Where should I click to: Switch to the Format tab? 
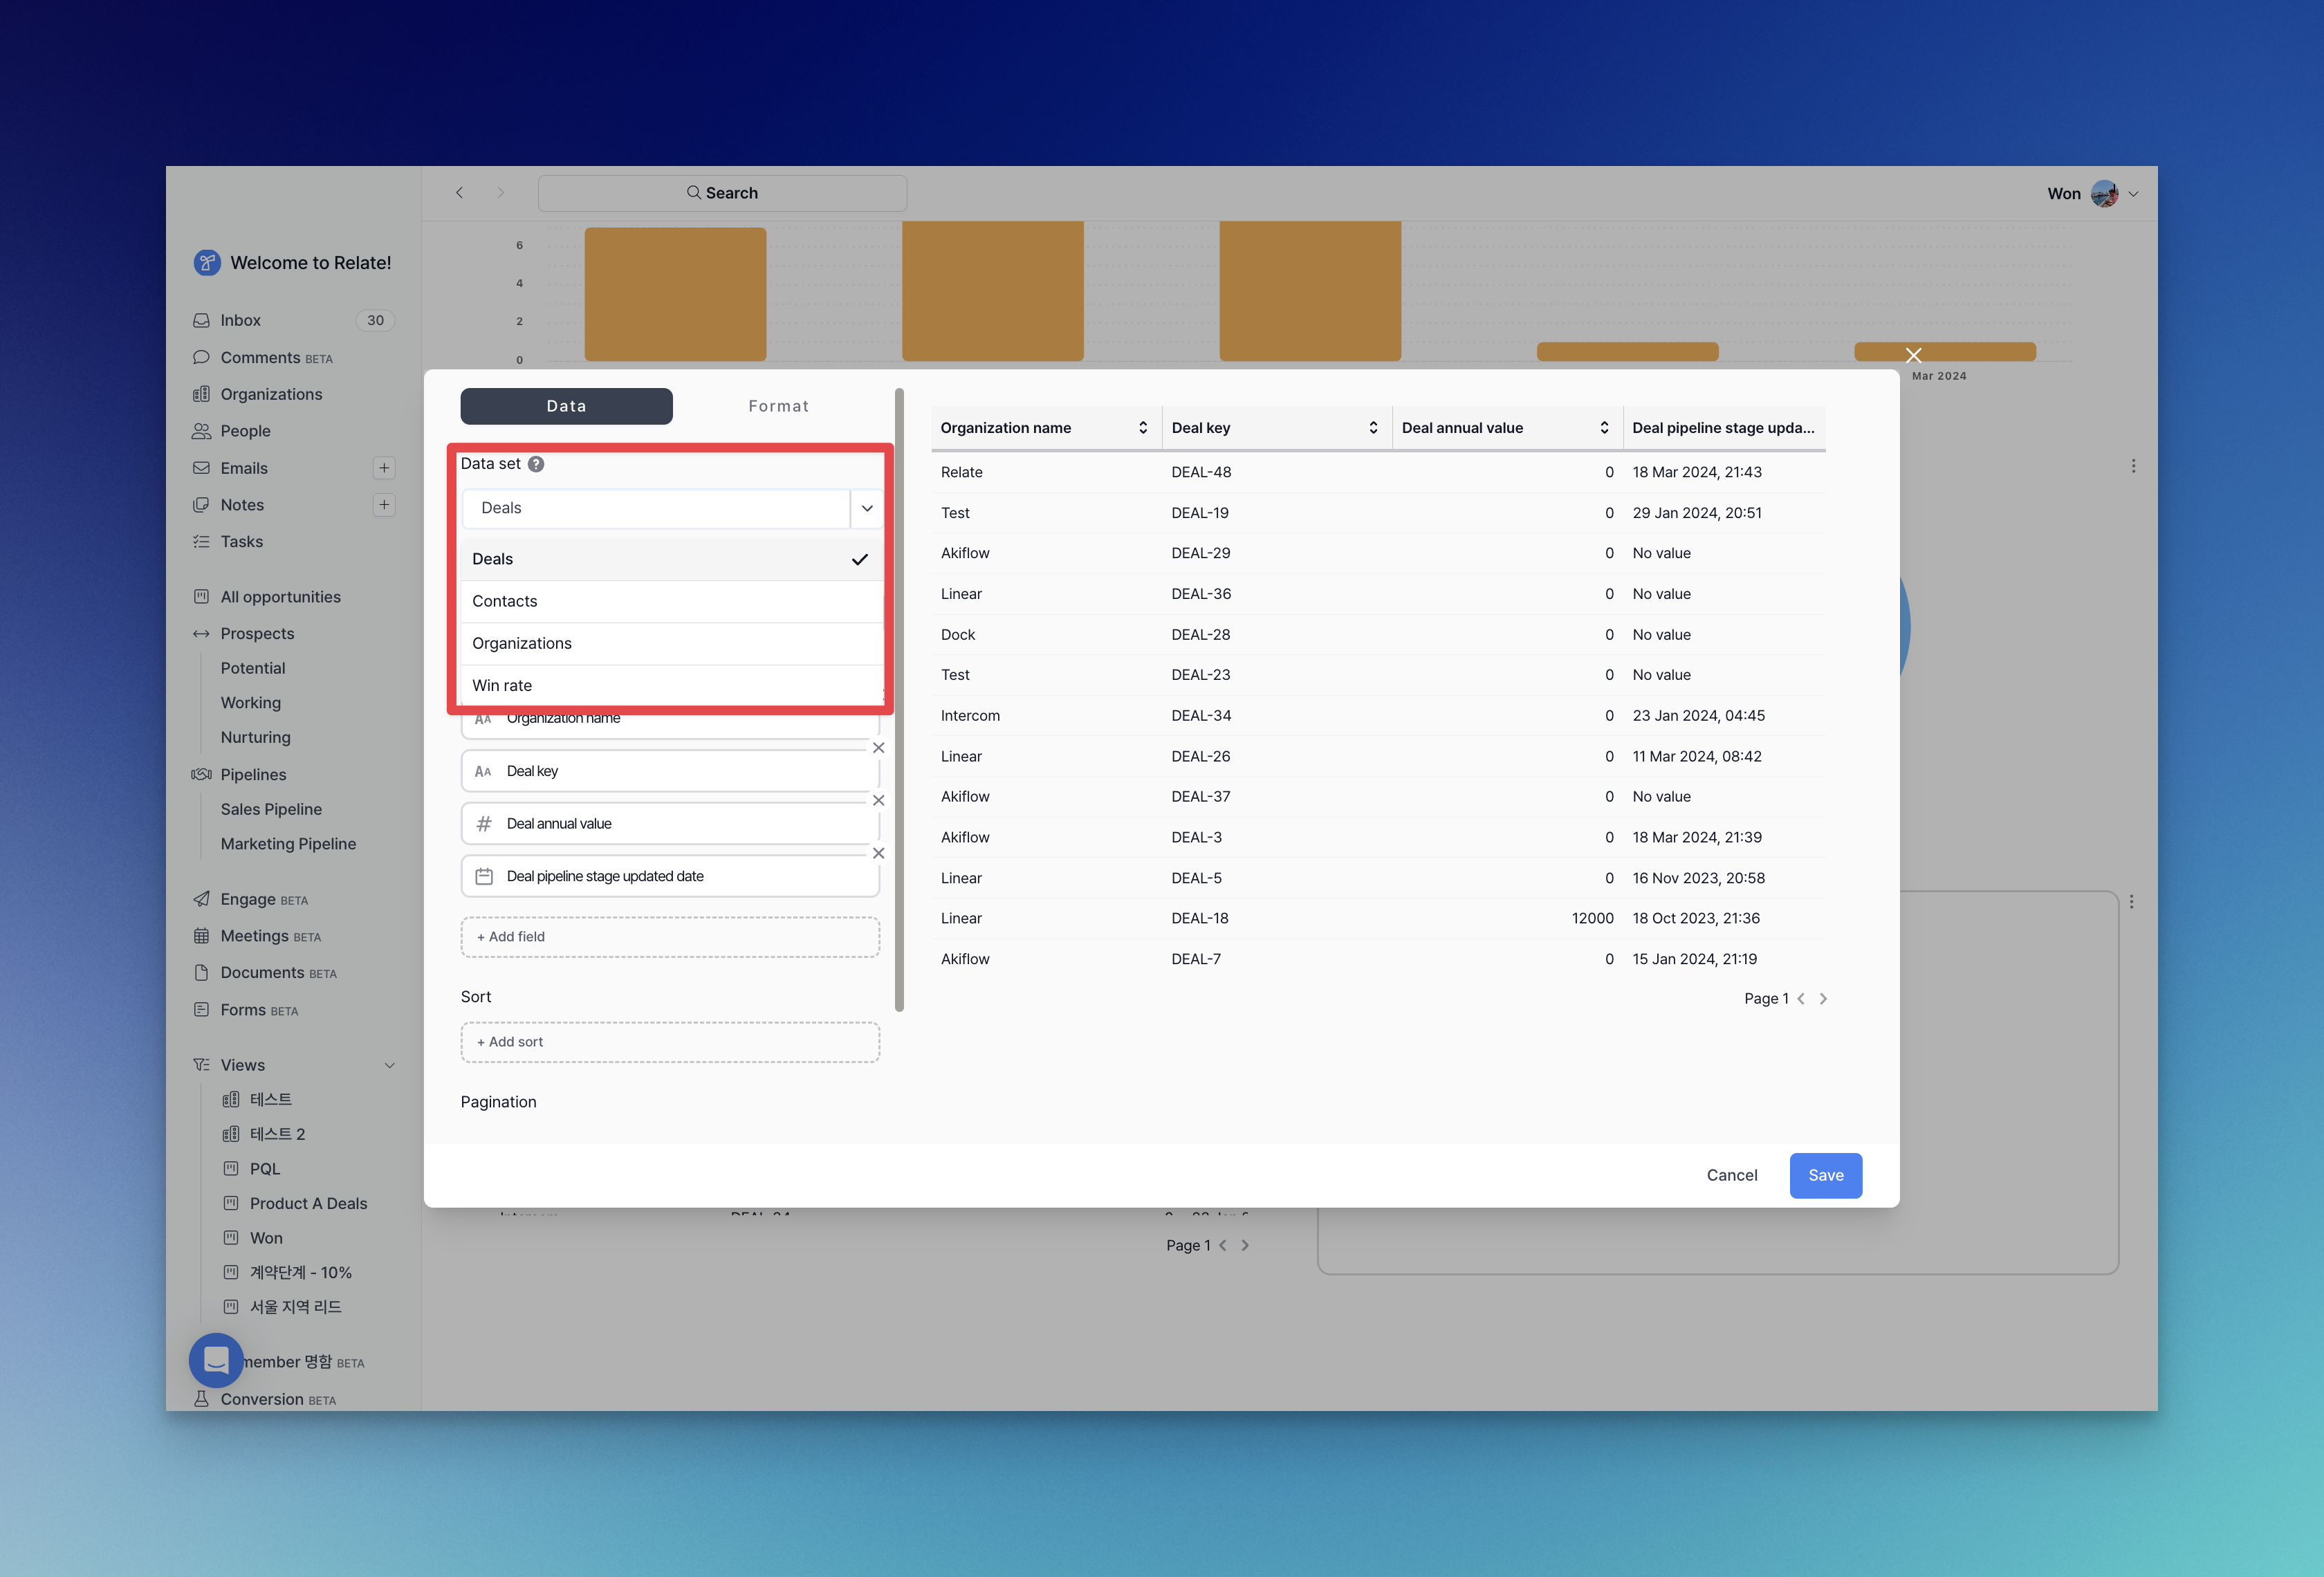coord(778,406)
